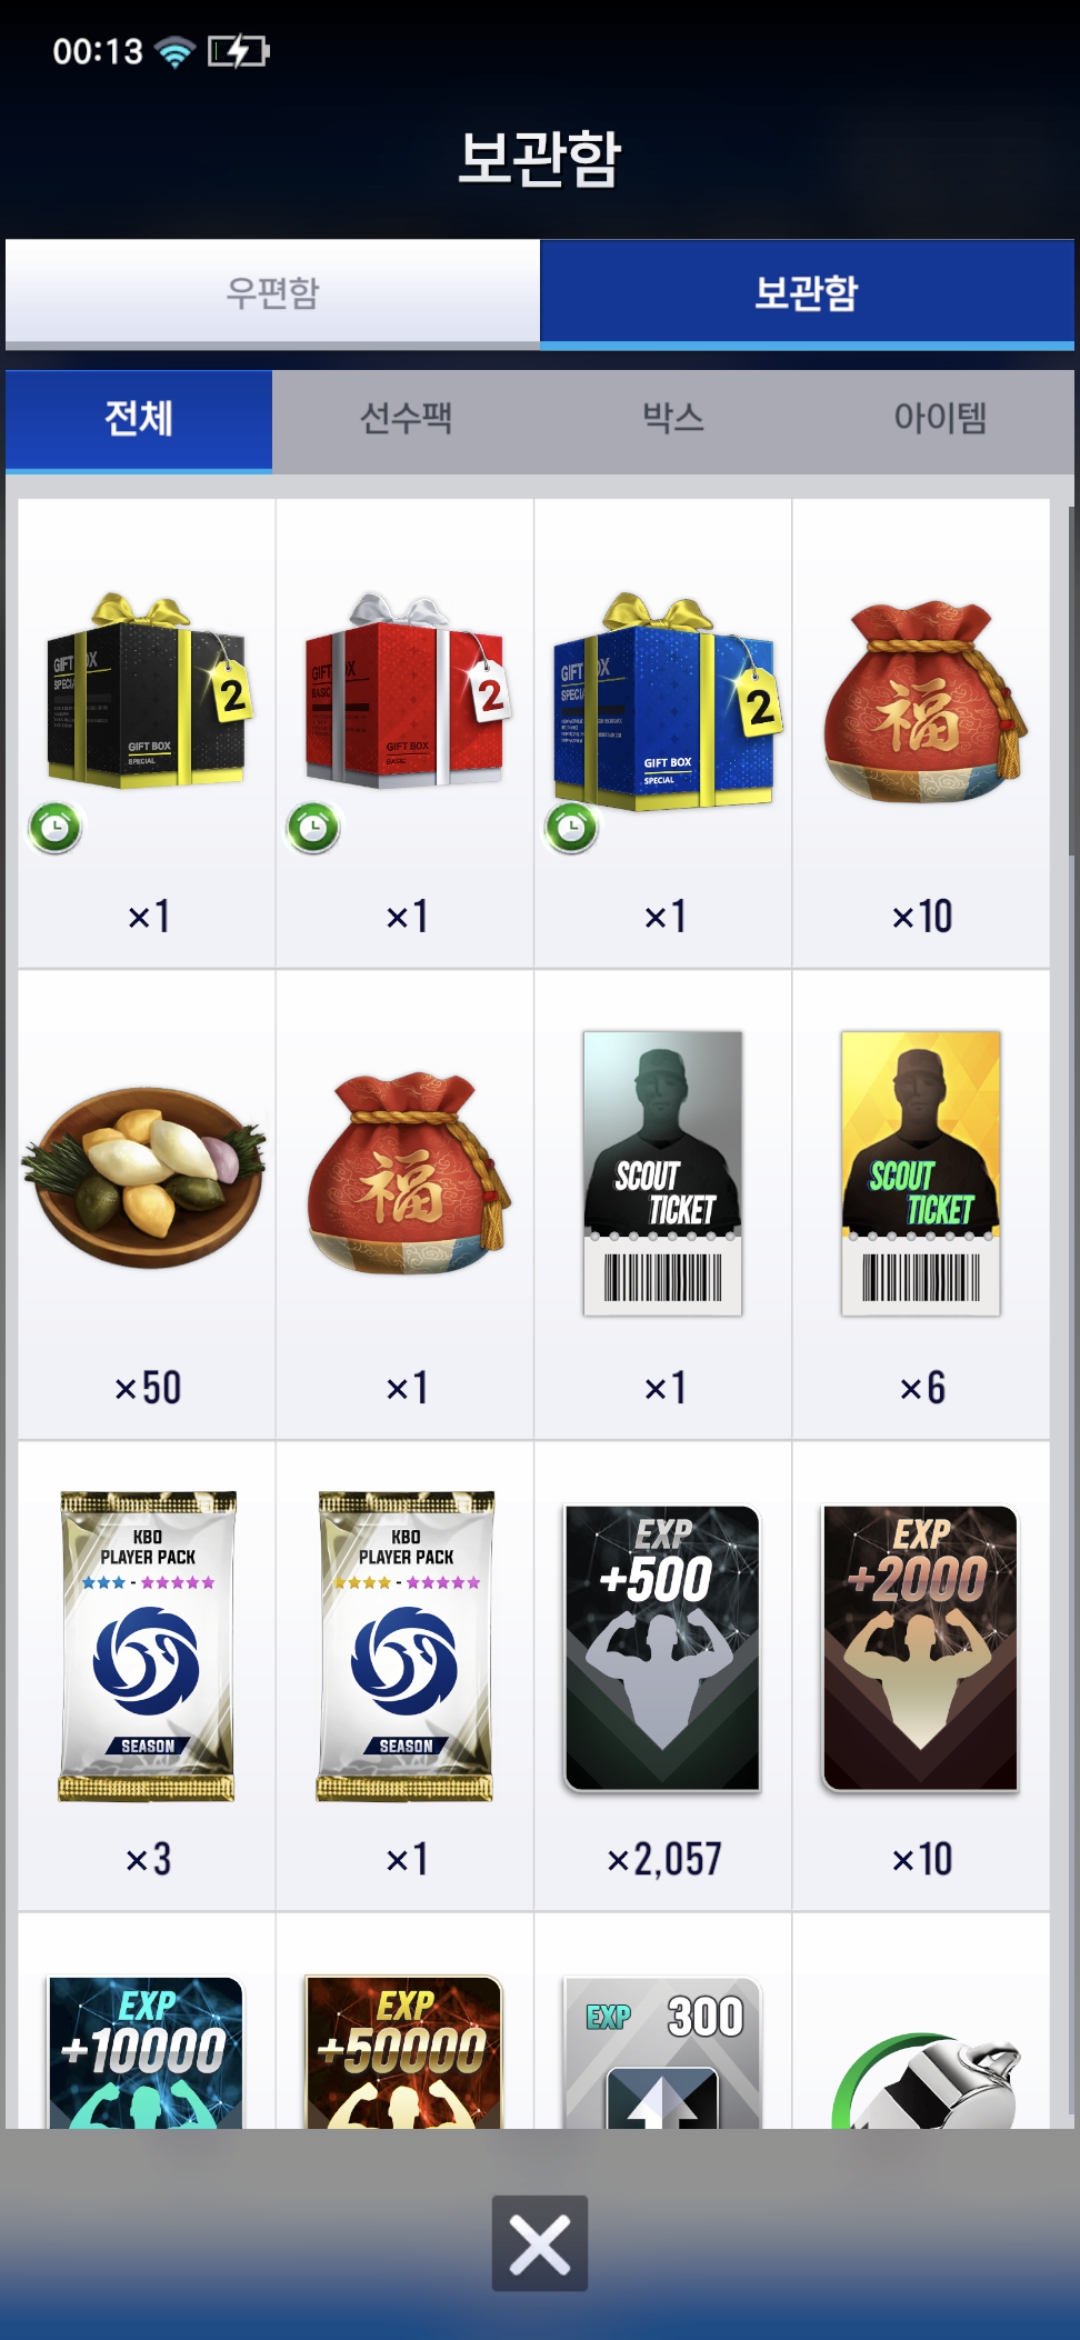Close the storage screen with X
The height and width of the screenshot is (2340, 1080).
540,2243
